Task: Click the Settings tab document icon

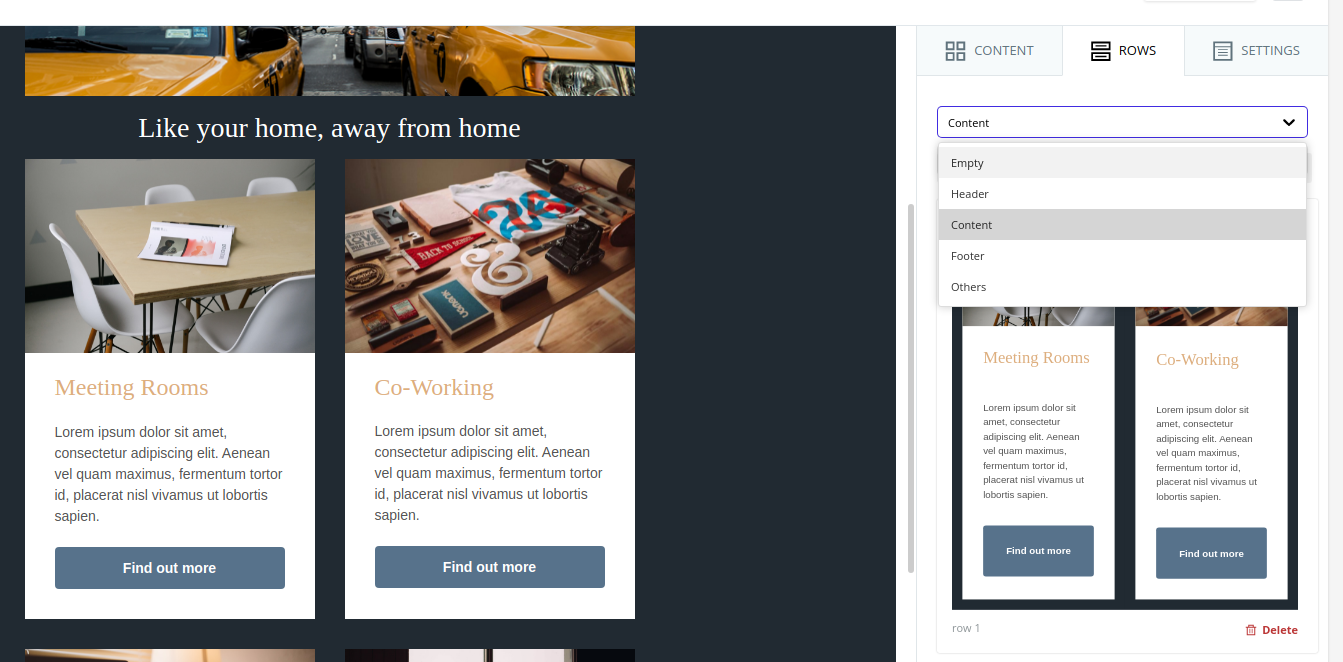Action: point(1222,51)
